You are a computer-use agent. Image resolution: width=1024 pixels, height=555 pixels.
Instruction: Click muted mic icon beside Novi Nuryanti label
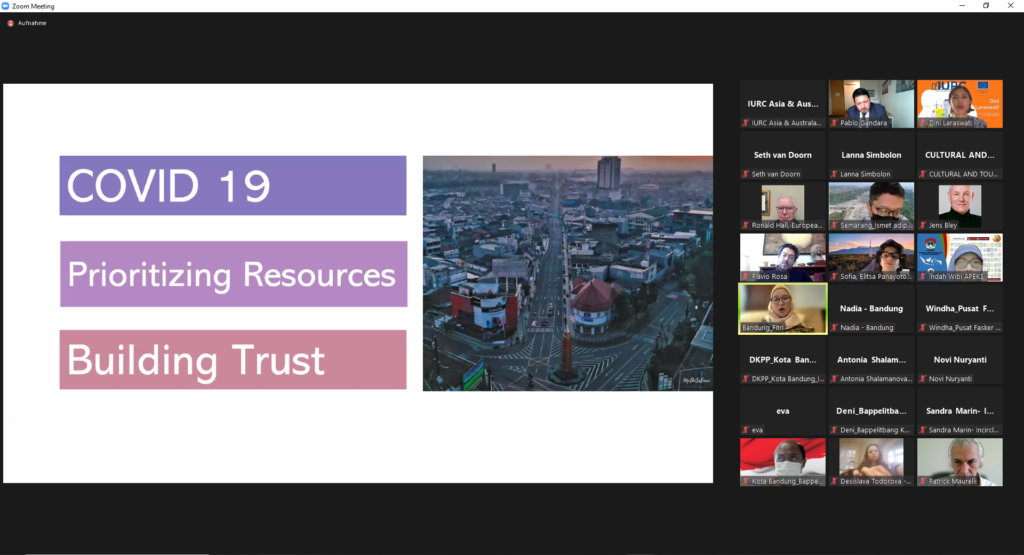click(x=922, y=378)
